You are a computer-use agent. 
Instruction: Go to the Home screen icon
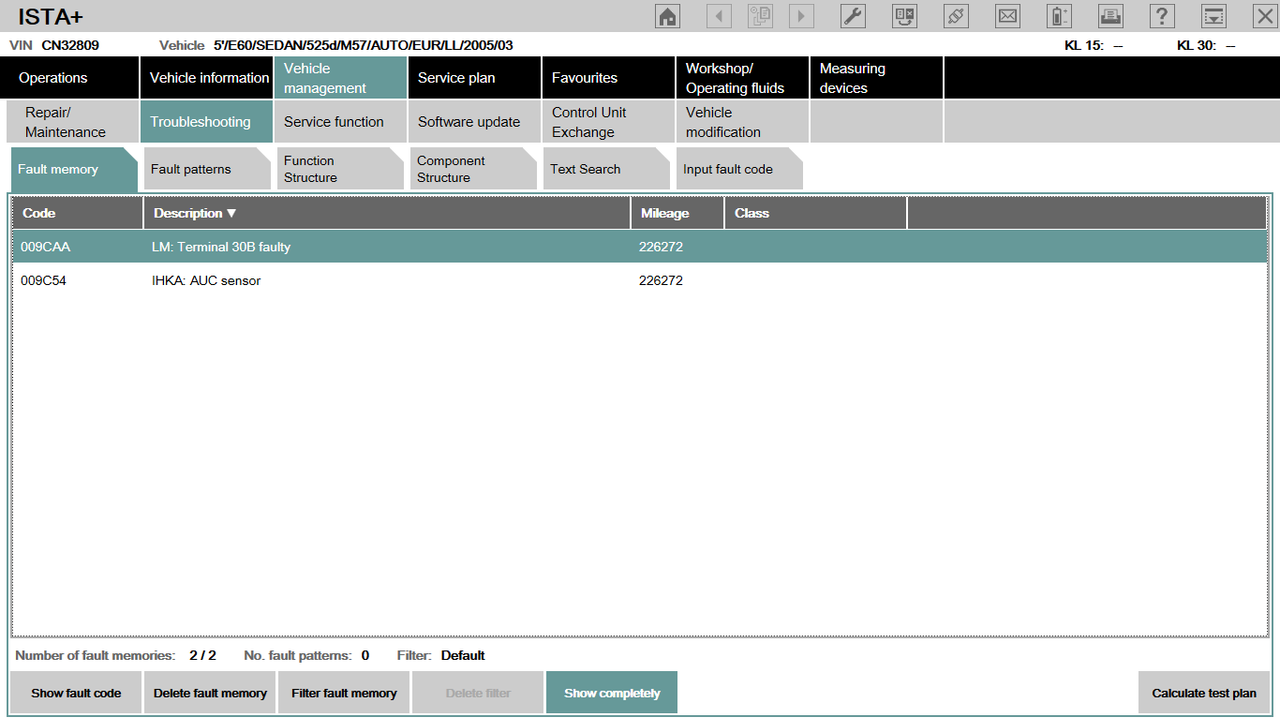click(x=667, y=16)
